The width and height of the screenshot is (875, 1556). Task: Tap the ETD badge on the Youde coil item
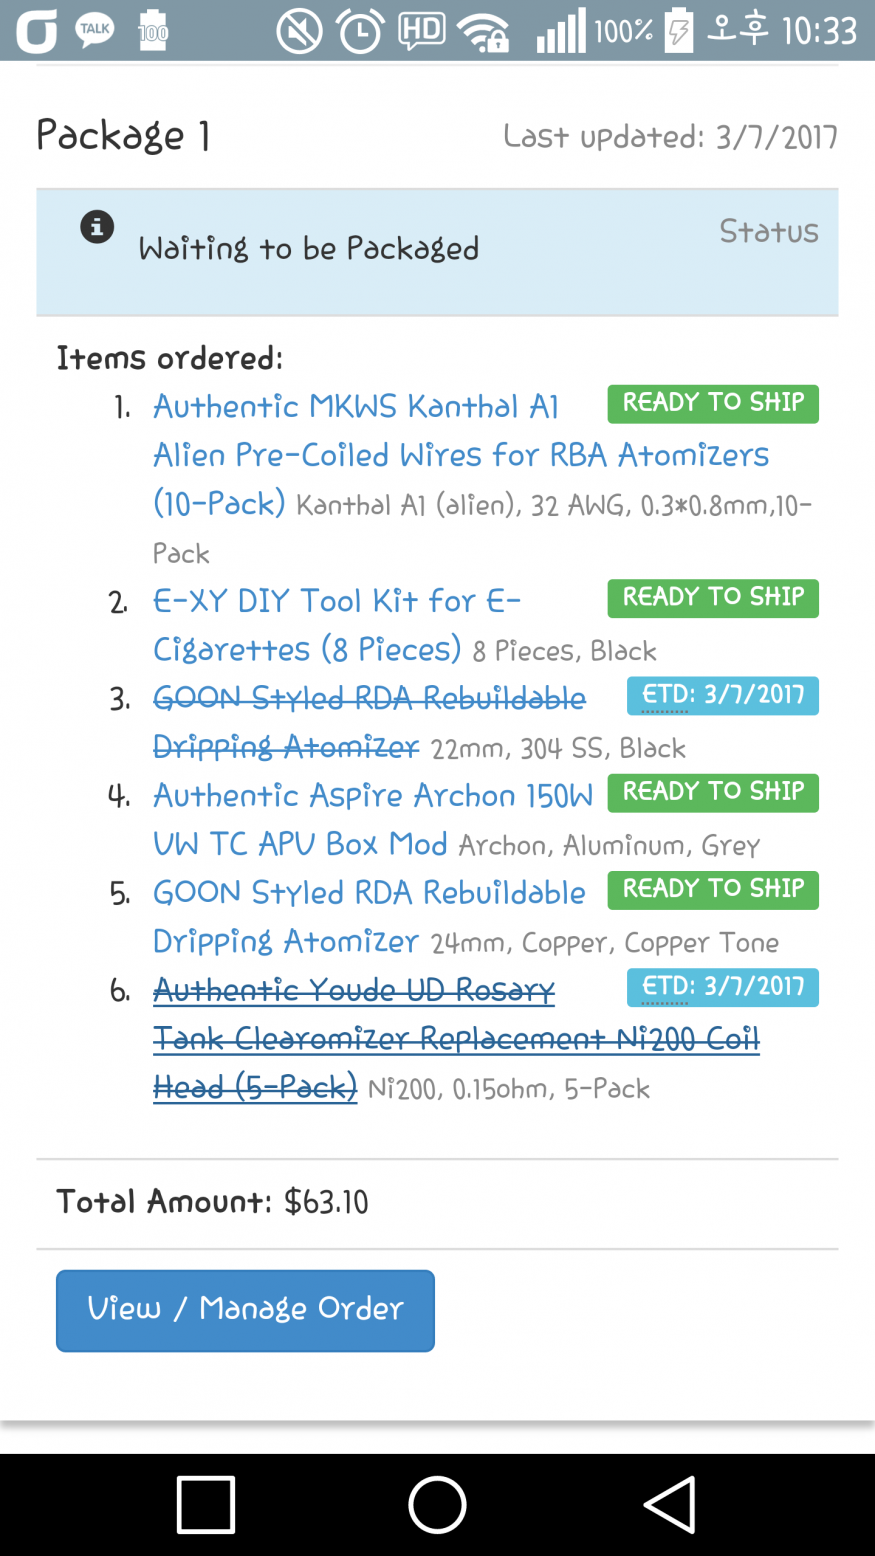[722, 987]
